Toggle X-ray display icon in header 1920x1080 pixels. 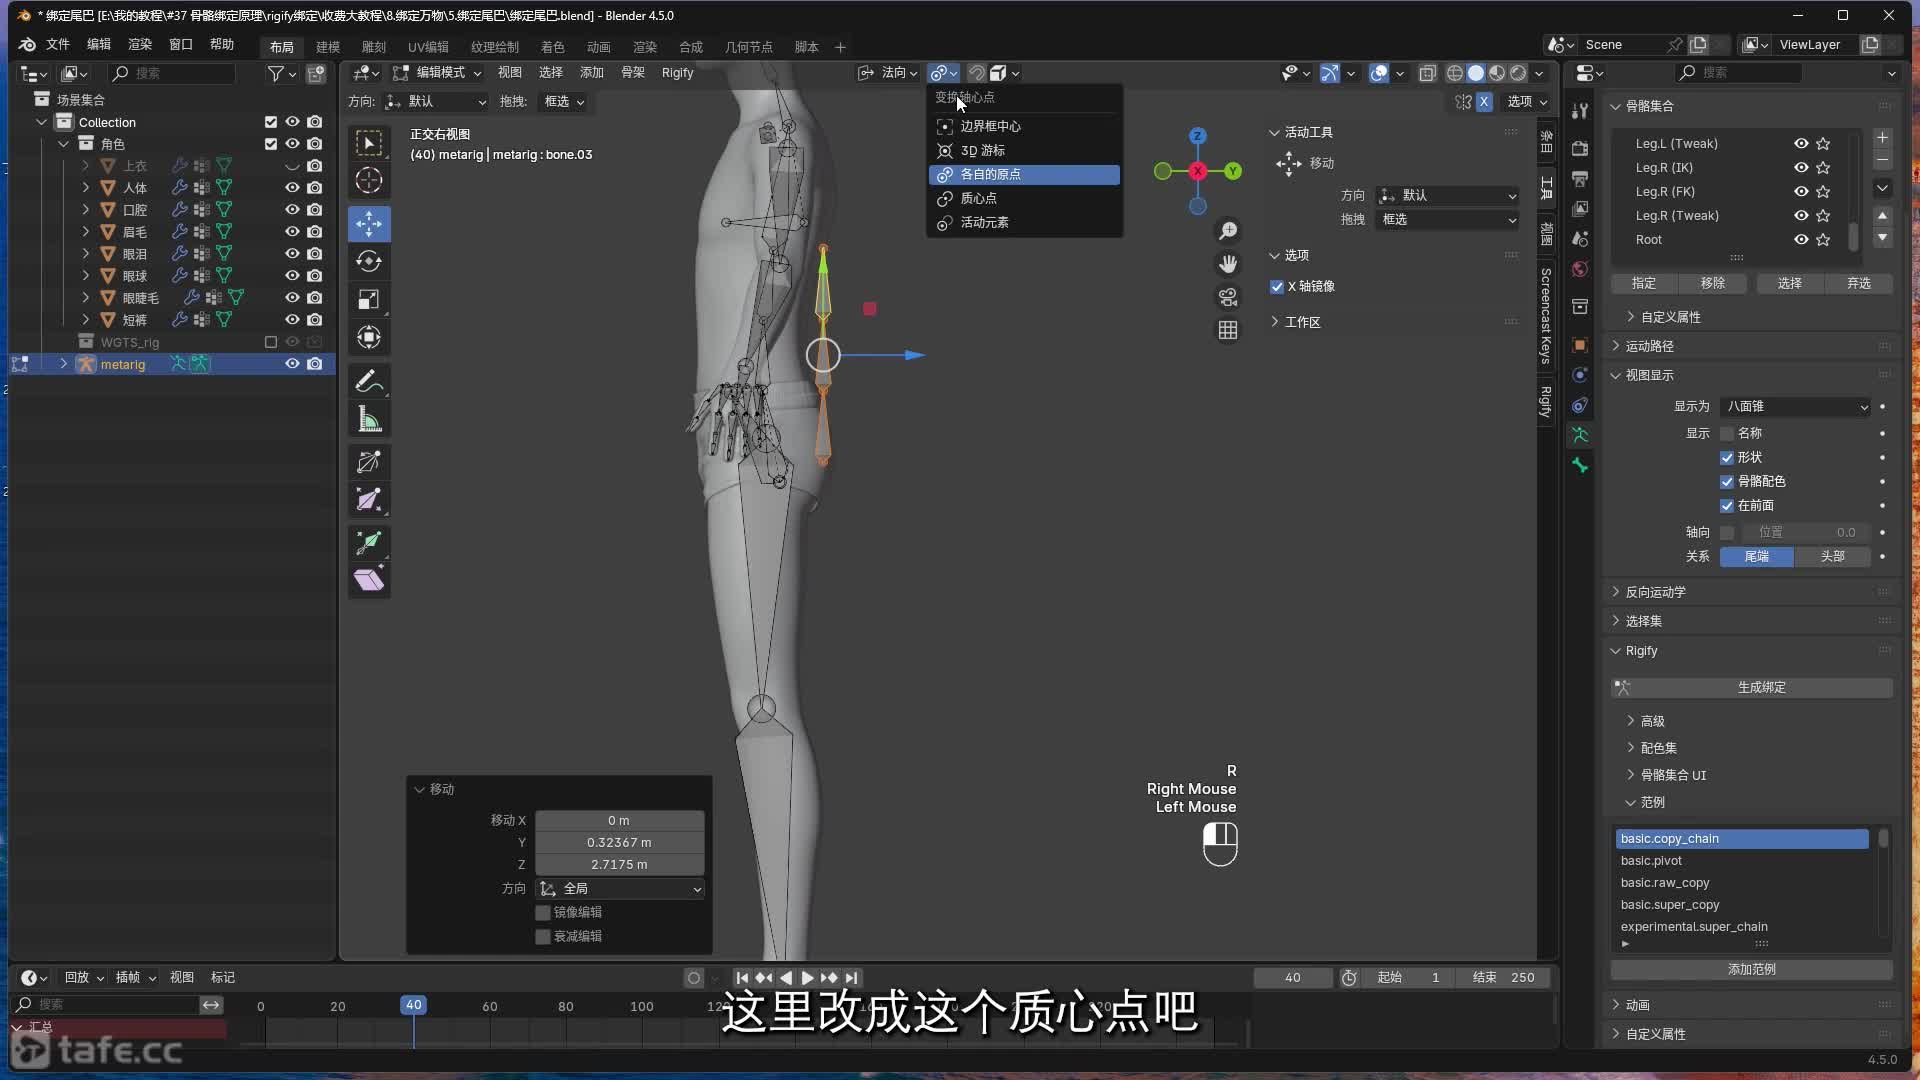(x=1428, y=73)
